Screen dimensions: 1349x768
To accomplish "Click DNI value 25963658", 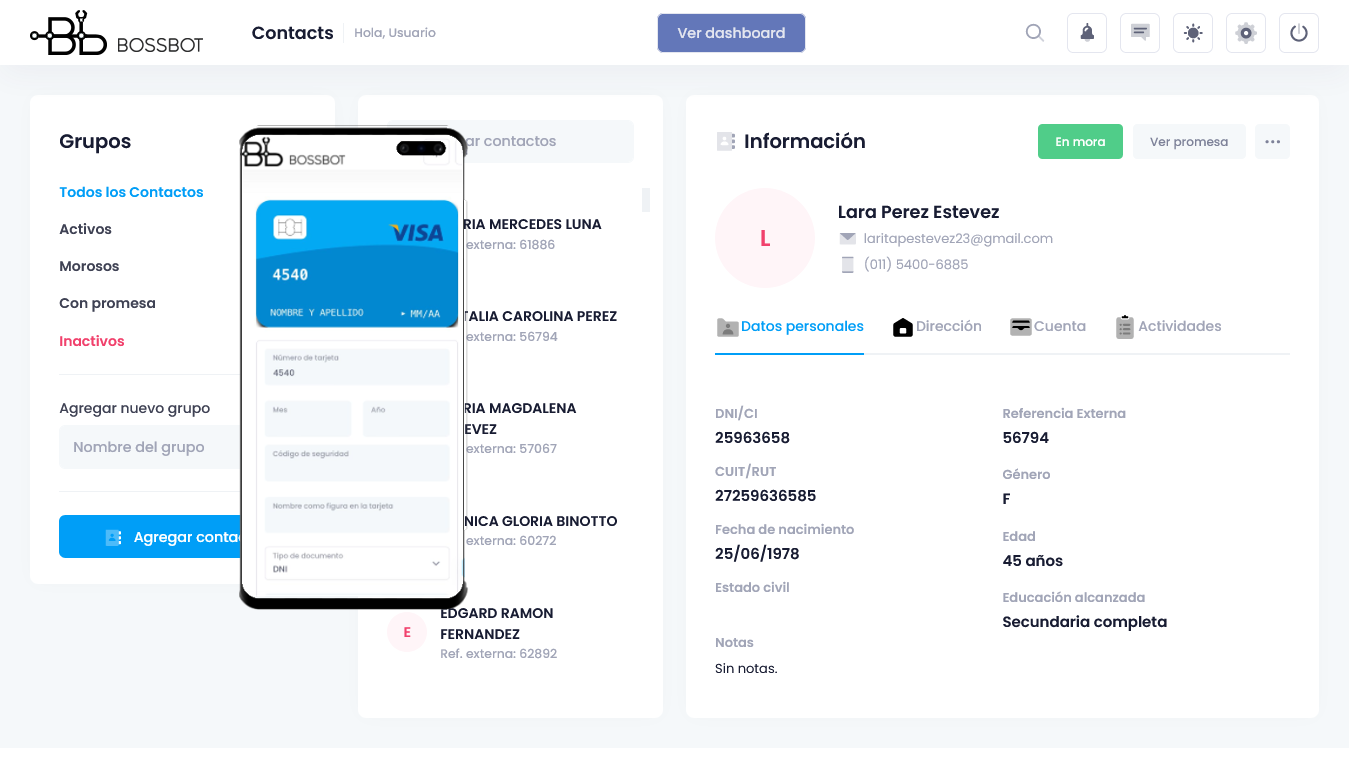I will (x=752, y=437).
